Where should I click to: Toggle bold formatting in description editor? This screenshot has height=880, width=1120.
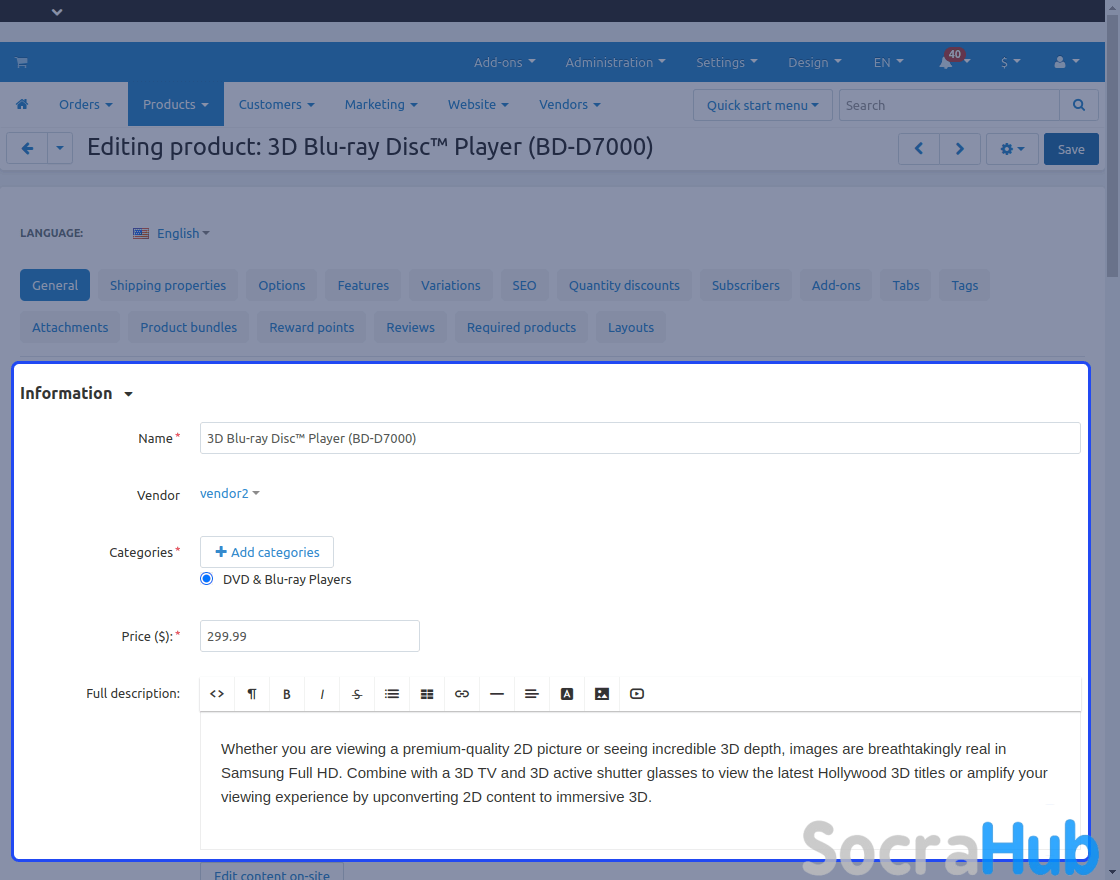(287, 694)
